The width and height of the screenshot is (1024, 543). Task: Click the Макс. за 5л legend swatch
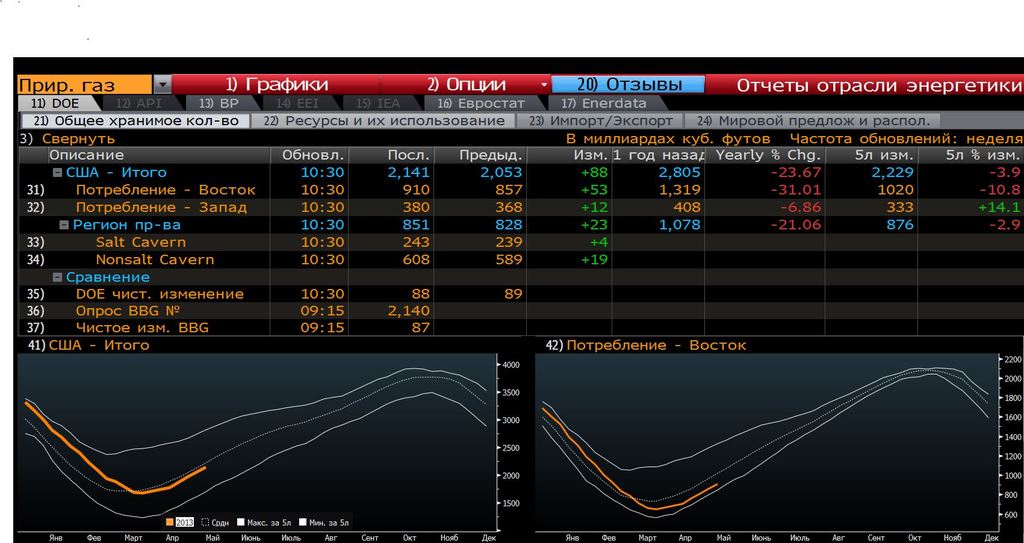point(241,523)
